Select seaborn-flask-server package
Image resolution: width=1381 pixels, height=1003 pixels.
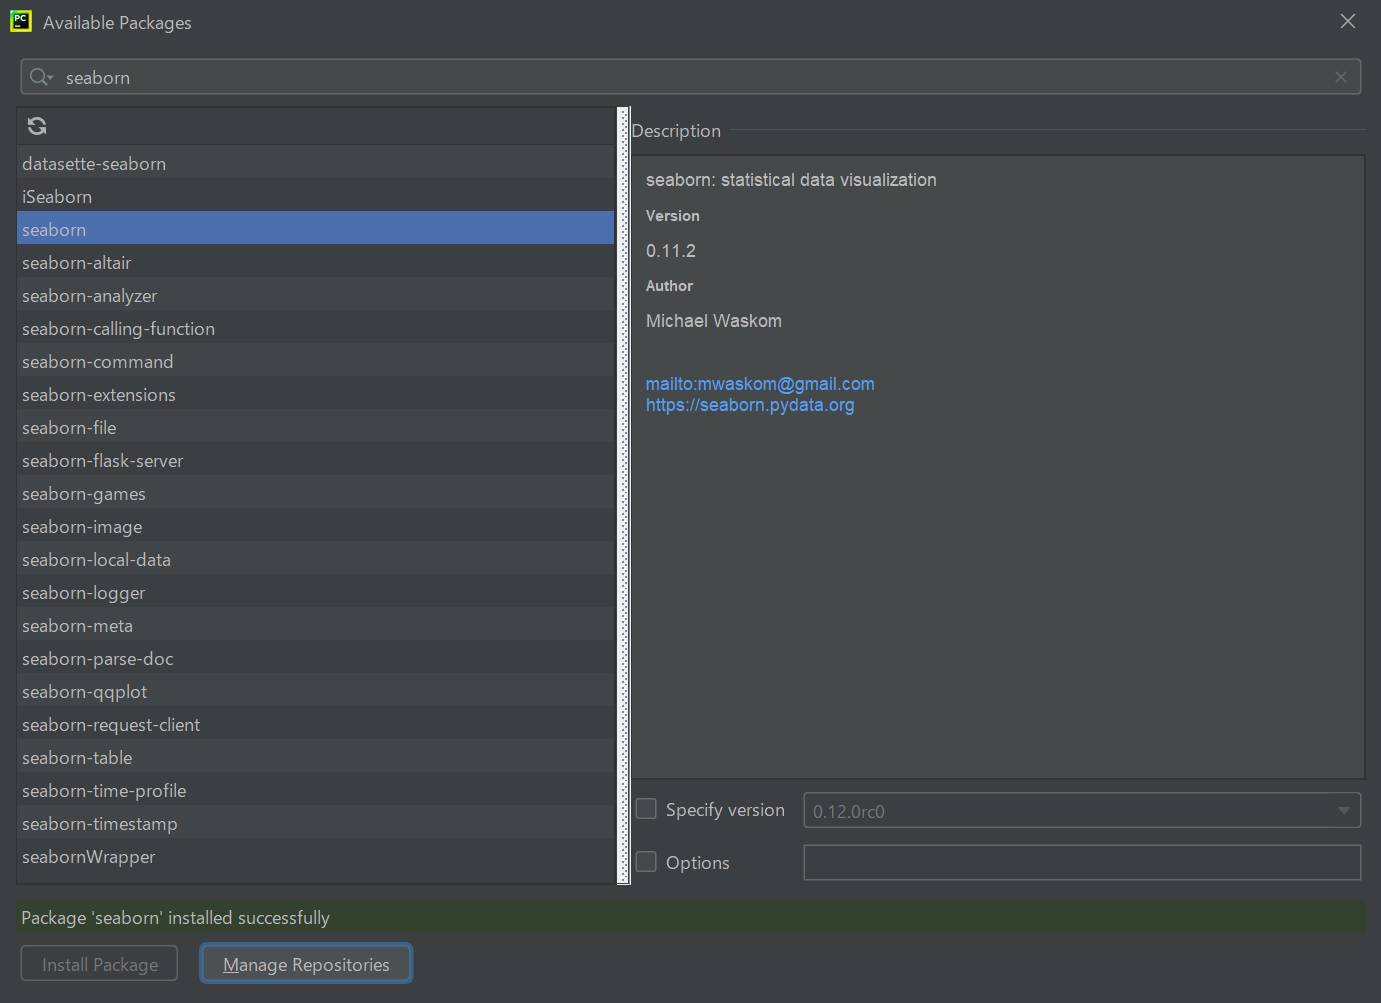pyautogui.click(x=315, y=460)
